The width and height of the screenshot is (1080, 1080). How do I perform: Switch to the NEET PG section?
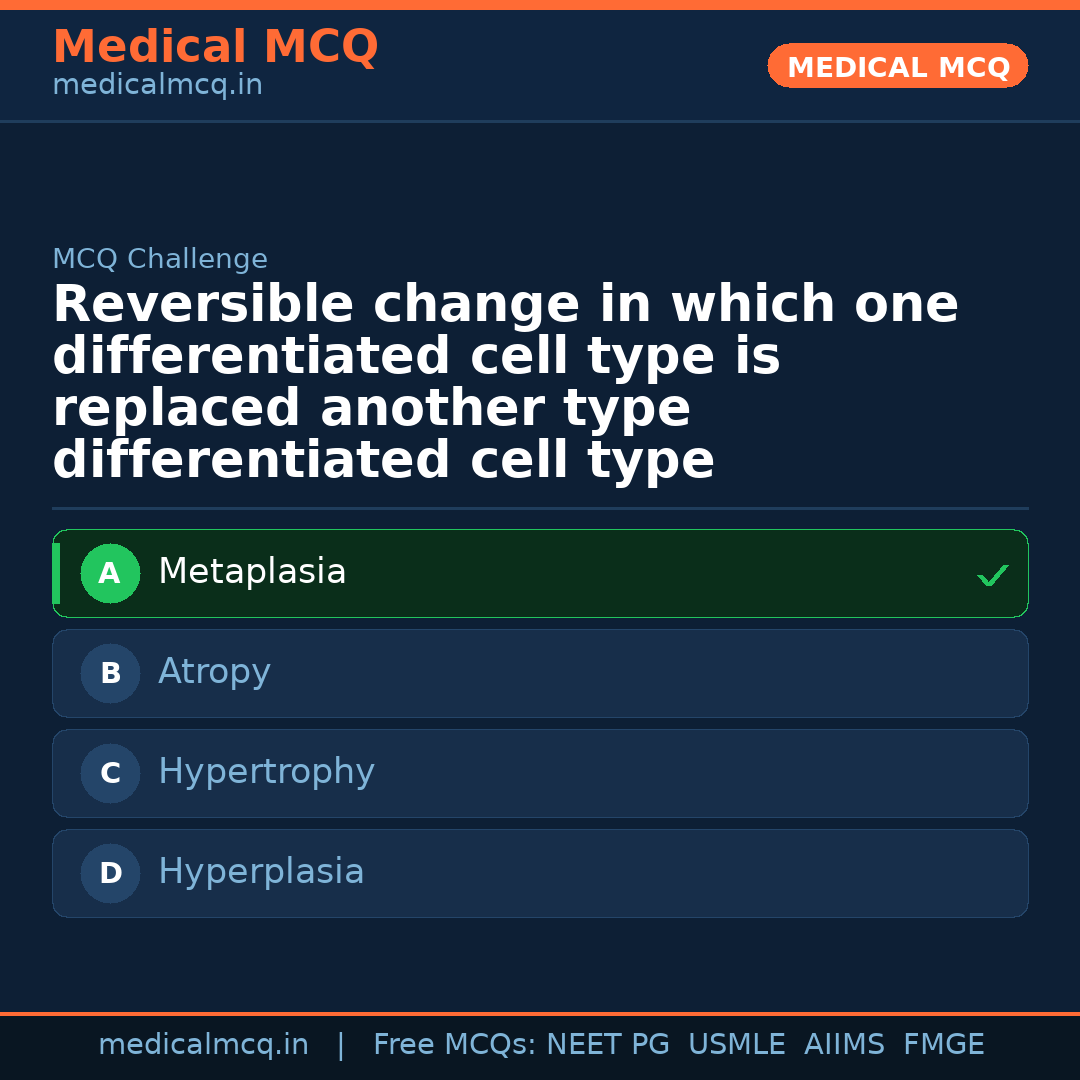tap(607, 1044)
